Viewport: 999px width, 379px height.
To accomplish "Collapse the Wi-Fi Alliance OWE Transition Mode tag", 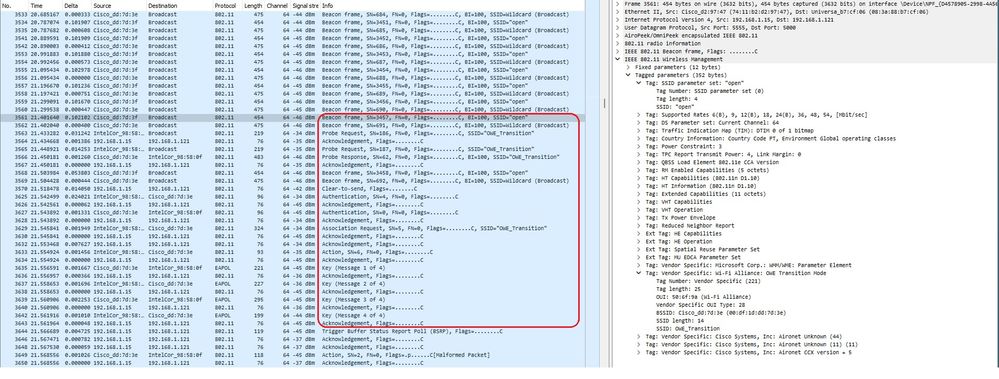I will tap(639, 273).
